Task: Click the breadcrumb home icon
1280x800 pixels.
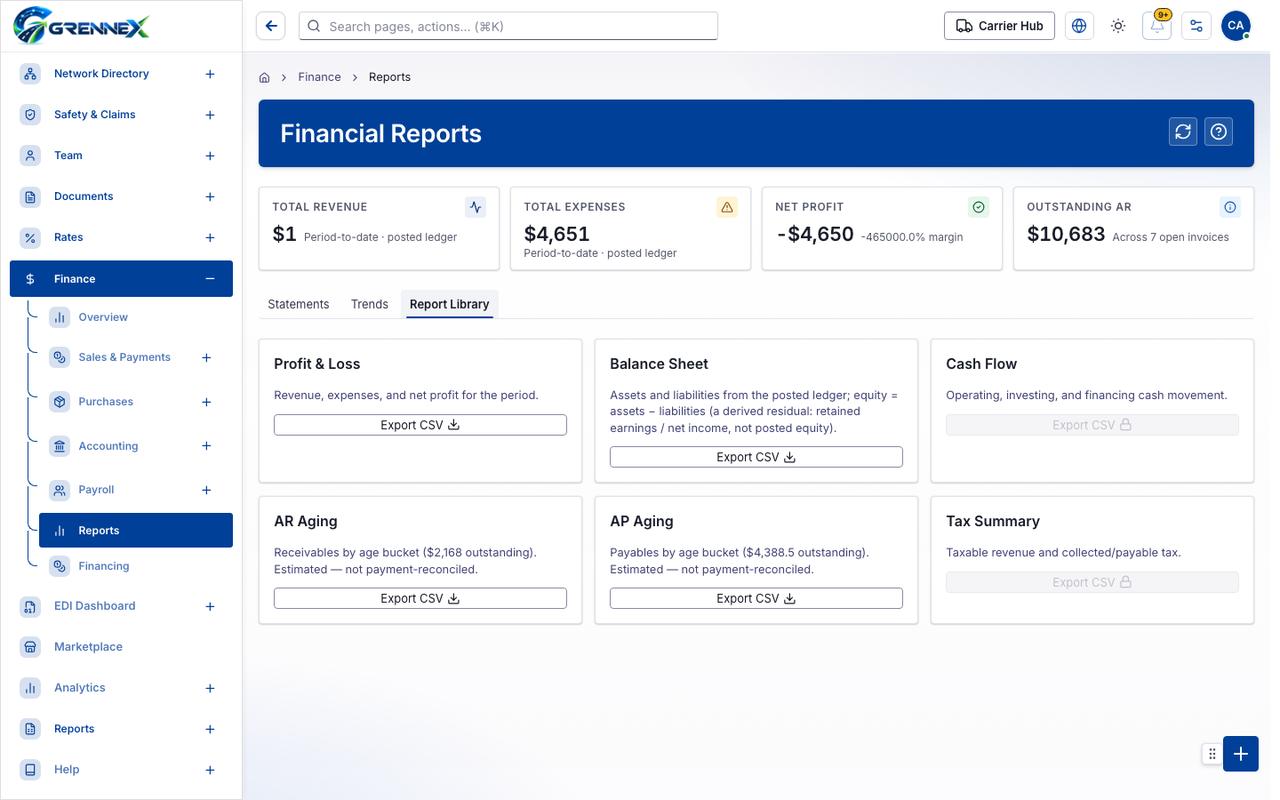Action: [265, 77]
